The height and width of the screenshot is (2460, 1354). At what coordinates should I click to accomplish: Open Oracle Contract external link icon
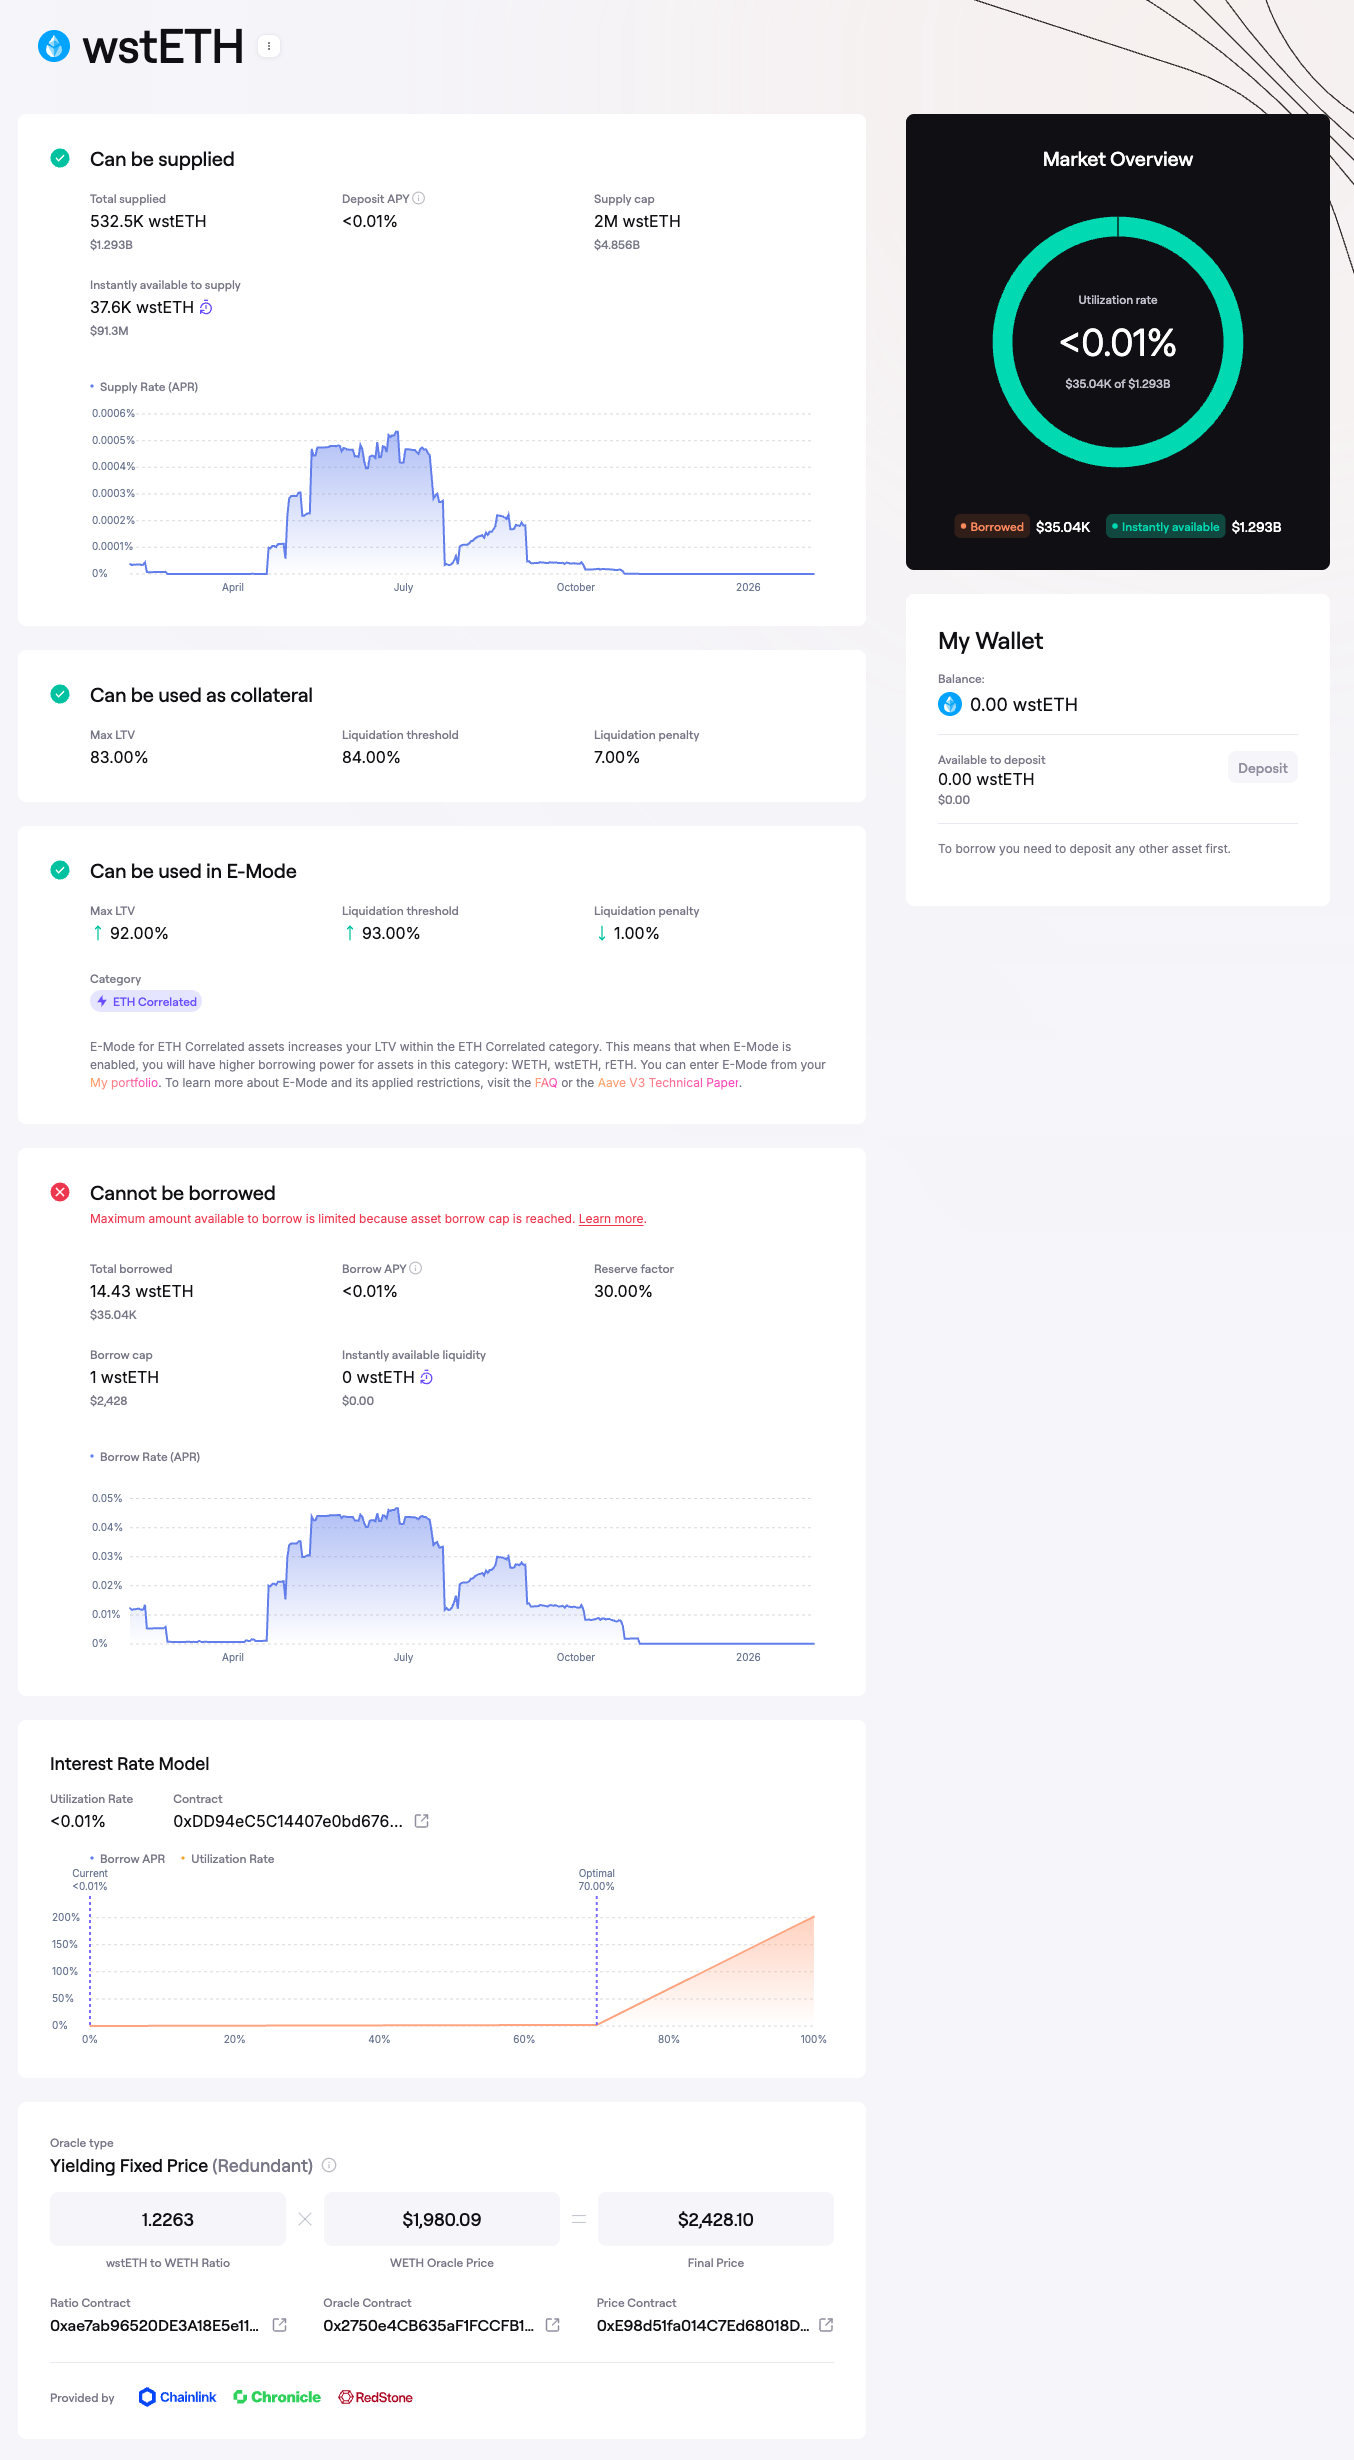552,2325
